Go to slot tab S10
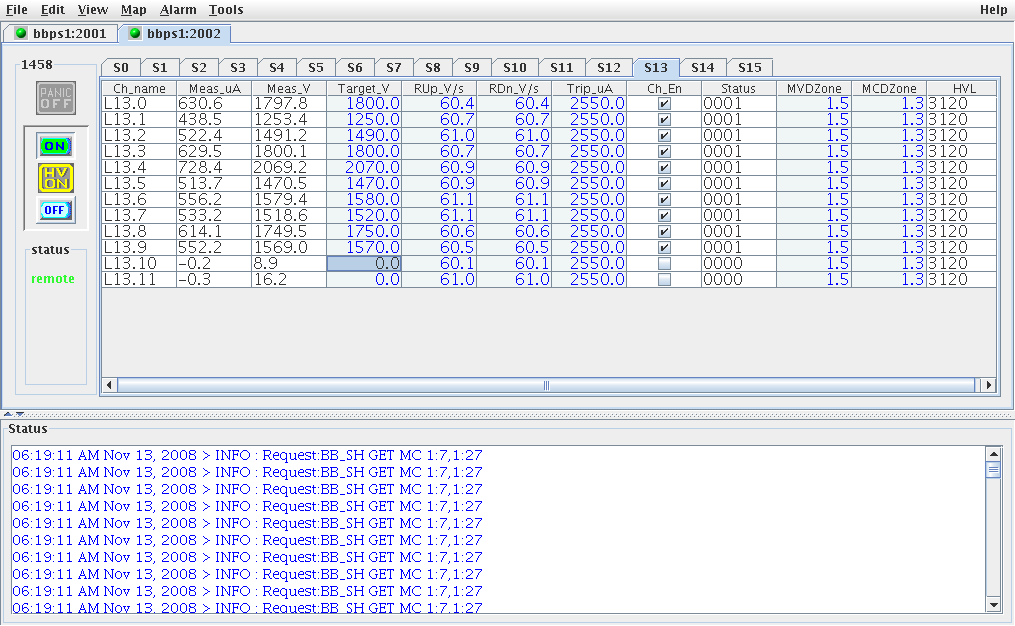Image resolution: width=1015 pixels, height=626 pixels. pyautogui.click(x=515, y=67)
